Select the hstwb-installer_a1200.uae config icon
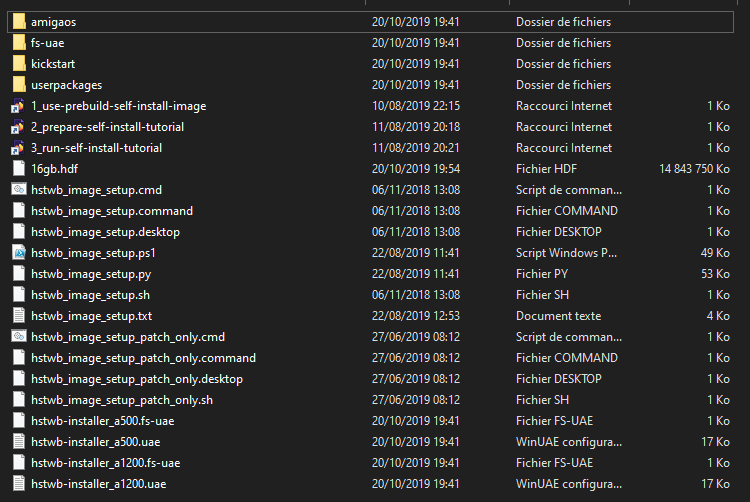Image resolution: width=750 pixels, height=502 pixels. [x=19, y=484]
